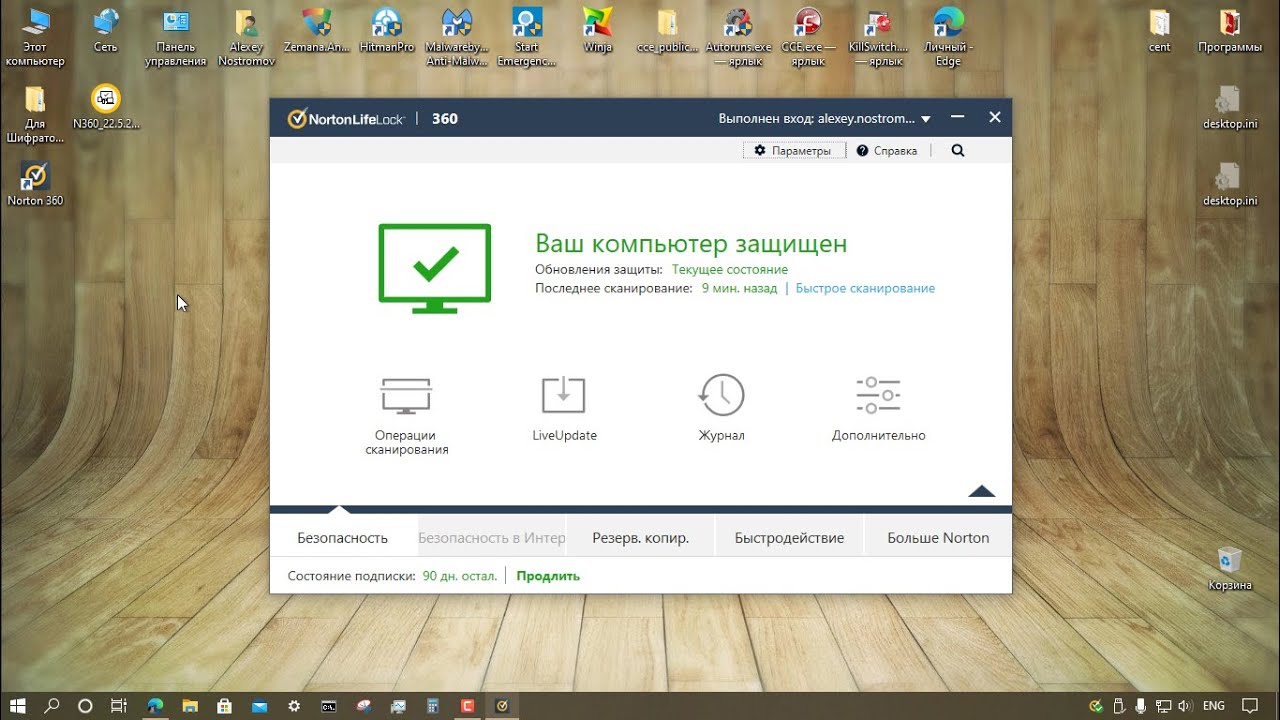
Task: Select the Norton 360 desktop shortcut
Action: point(35,184)
